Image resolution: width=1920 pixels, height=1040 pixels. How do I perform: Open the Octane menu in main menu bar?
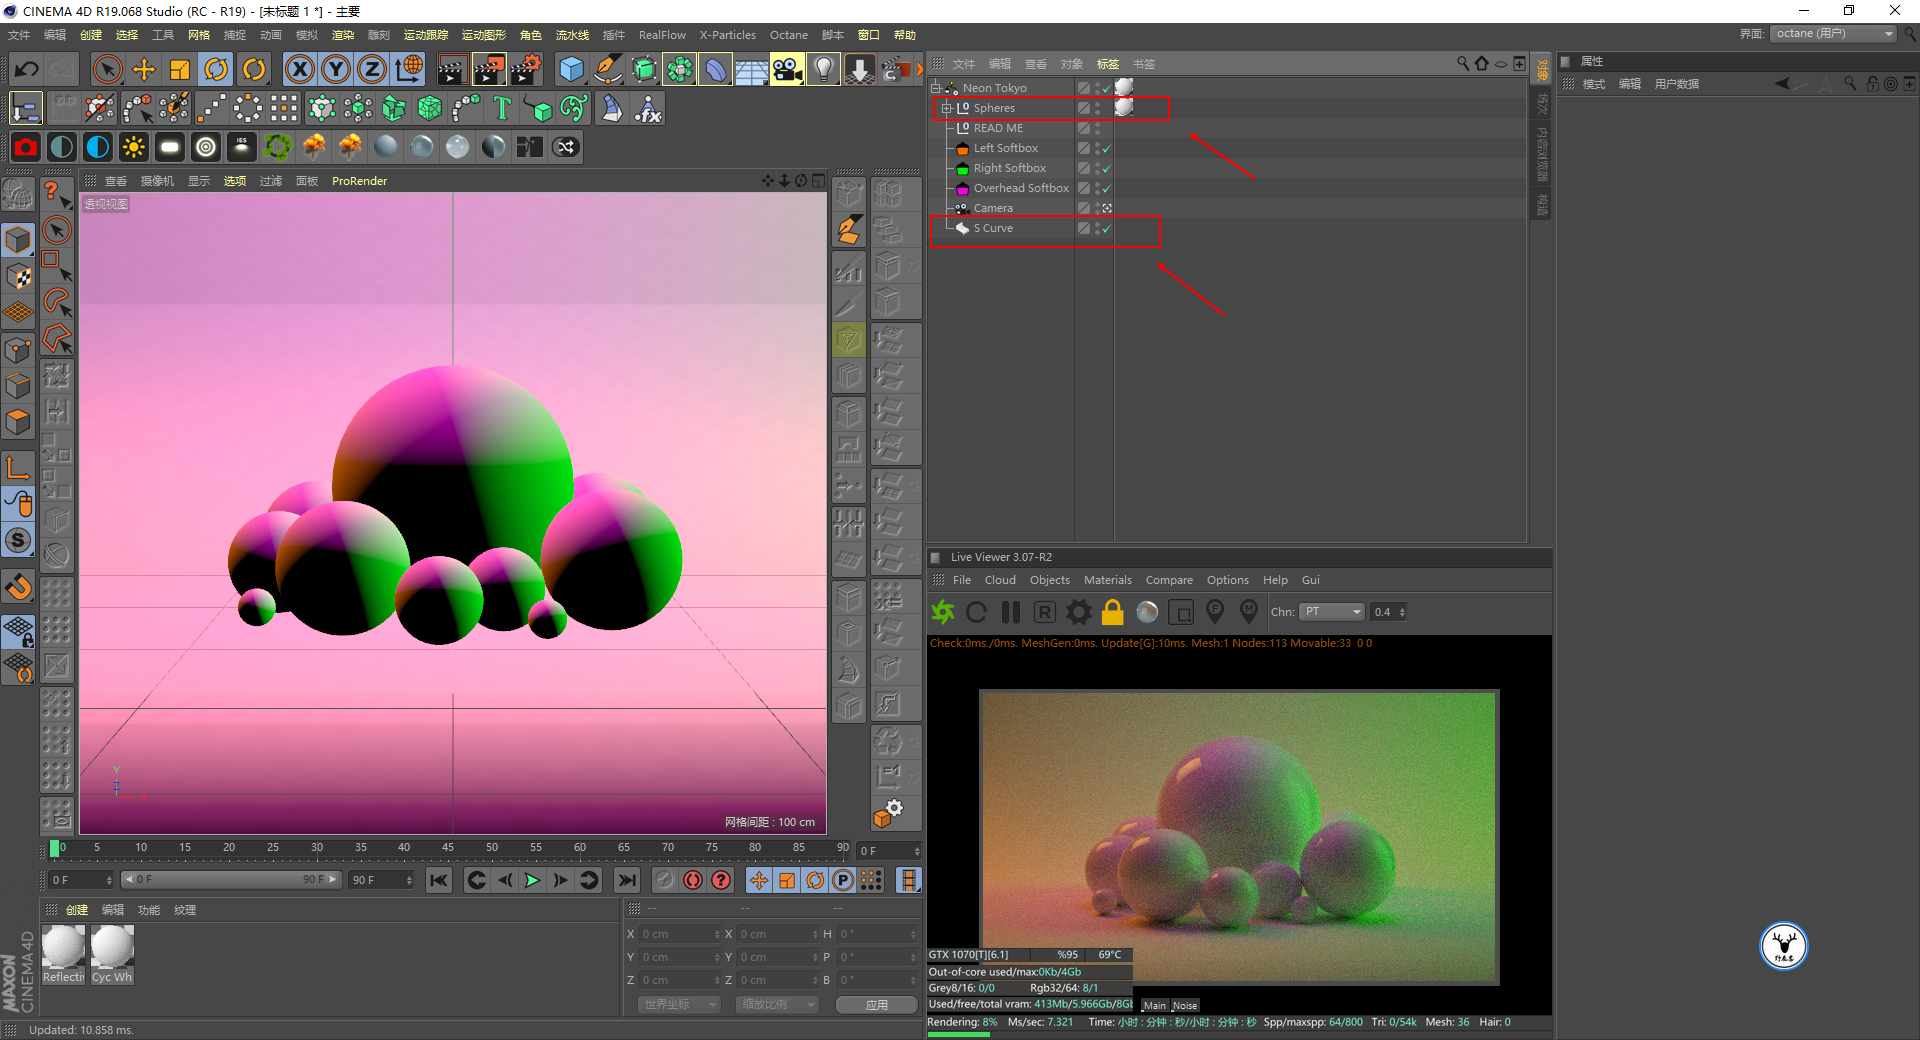pyautogui.click(x=788, y=35)
